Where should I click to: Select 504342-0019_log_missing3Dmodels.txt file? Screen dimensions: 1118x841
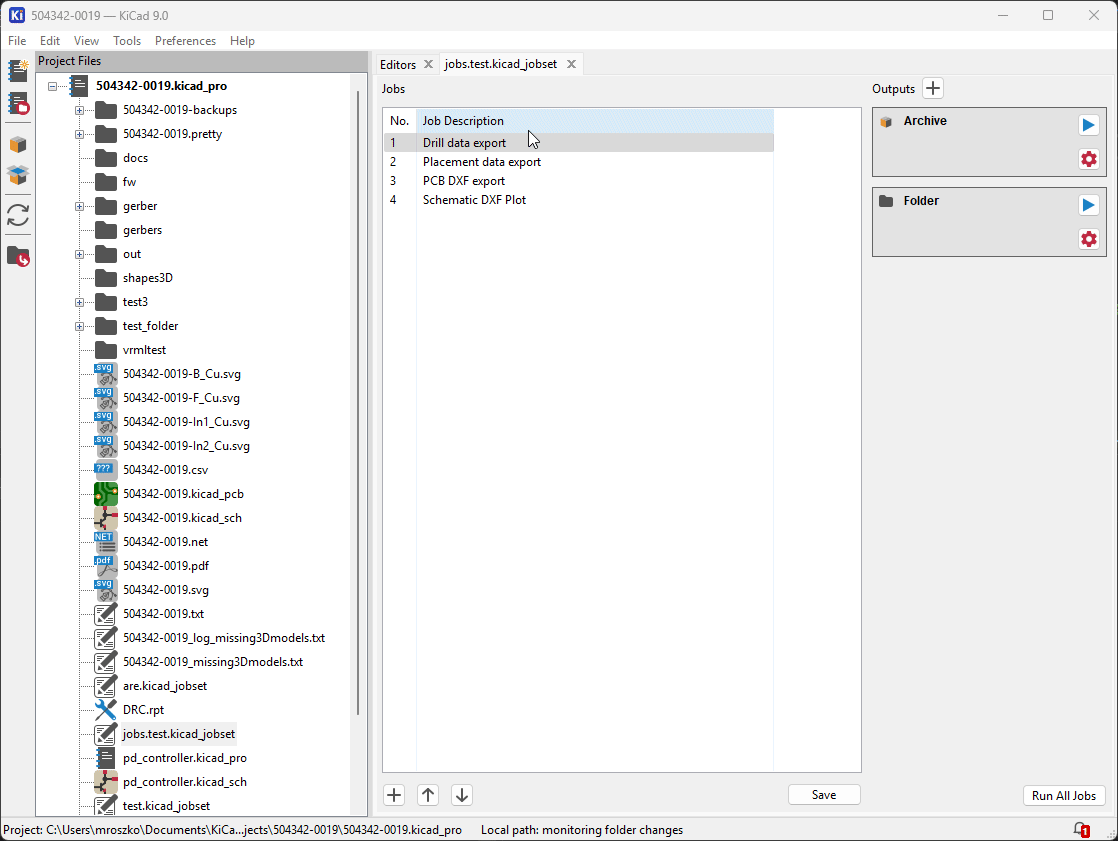tap(224, 638)
